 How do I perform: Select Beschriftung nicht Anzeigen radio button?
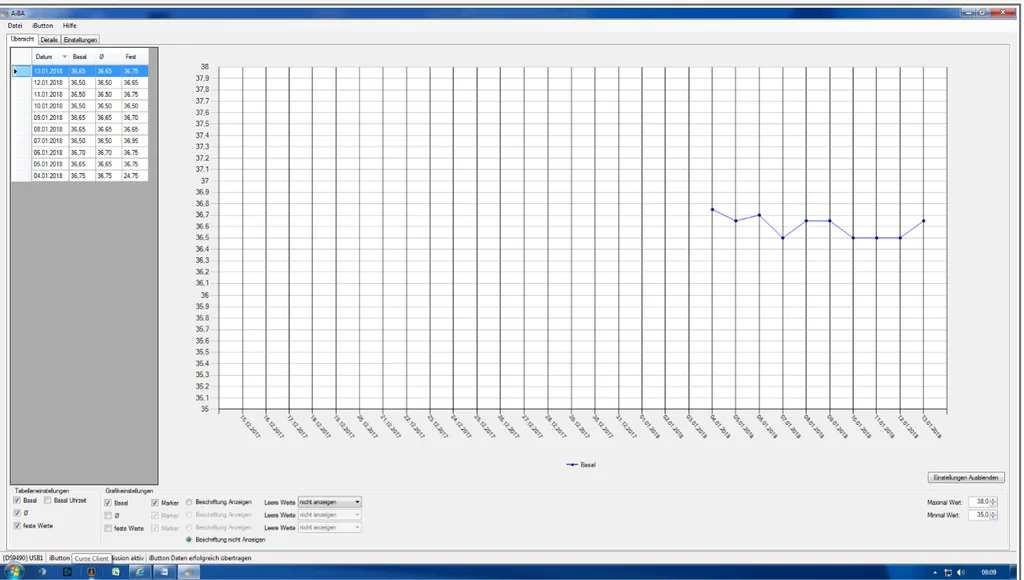click(x=189, y=540)
